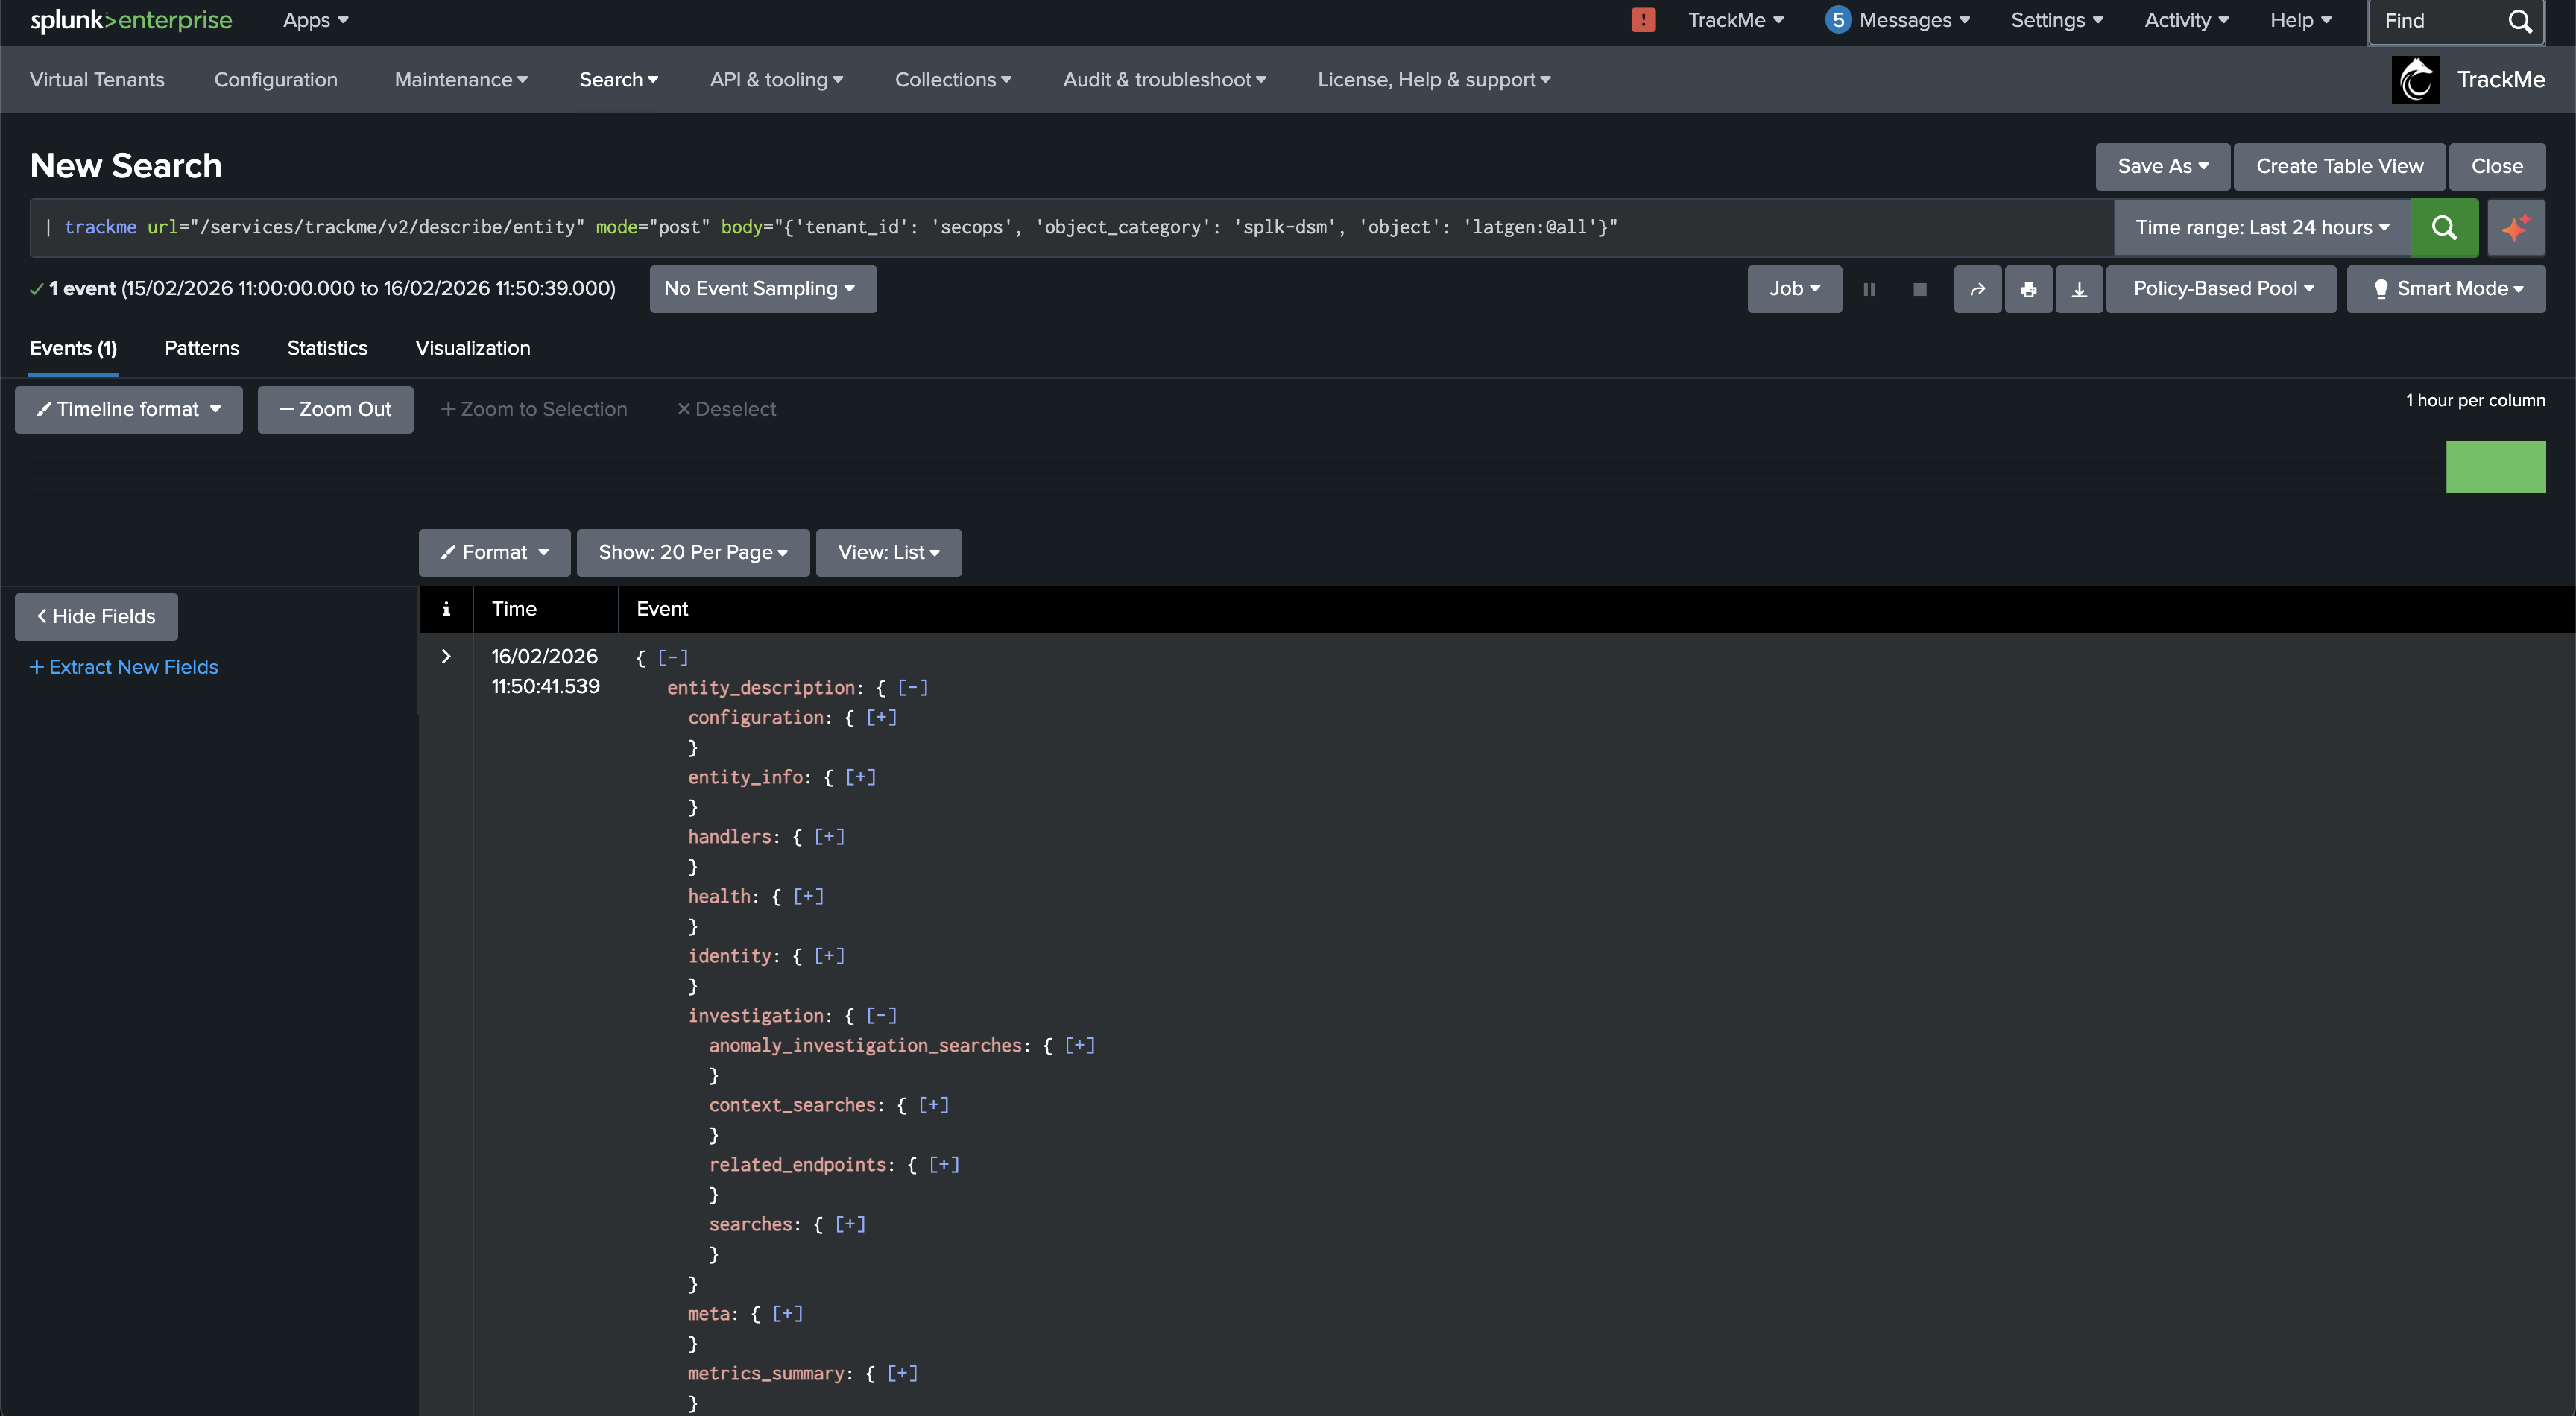The image size is (2576, 1416).
Task: Print the search results
Action: [2028, 290]
